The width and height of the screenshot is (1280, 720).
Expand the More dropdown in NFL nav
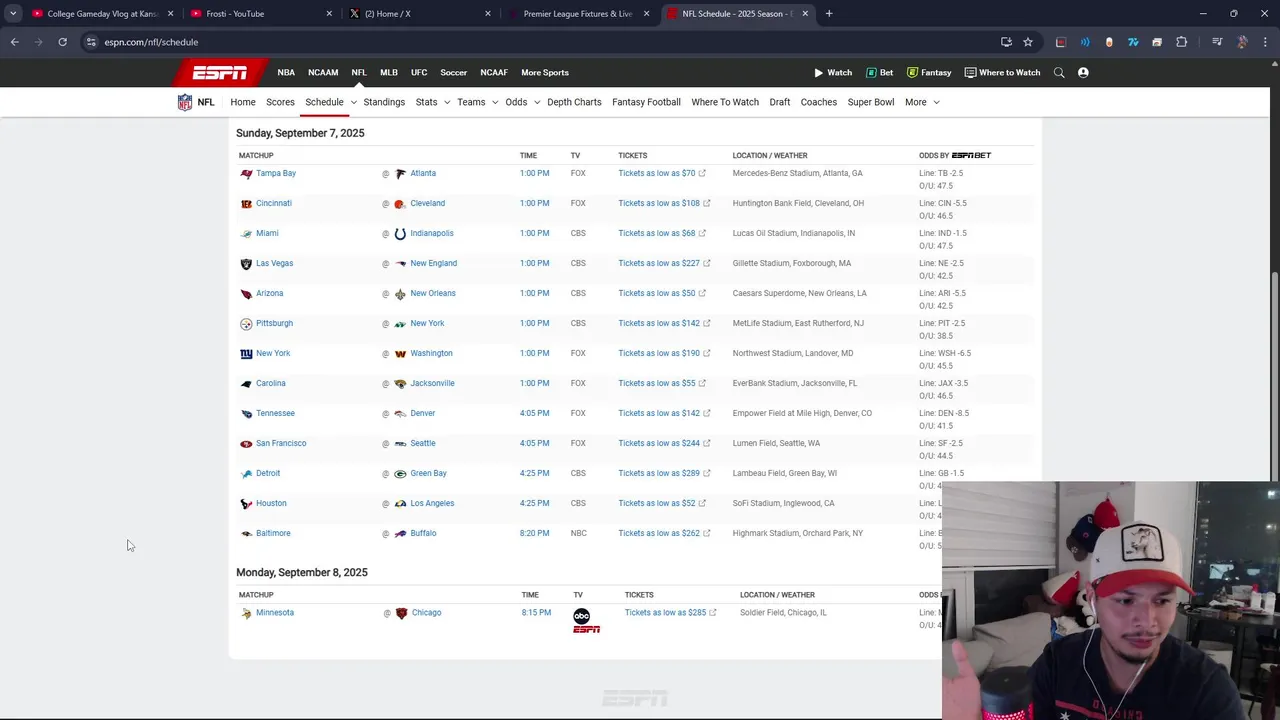(922, 102)
